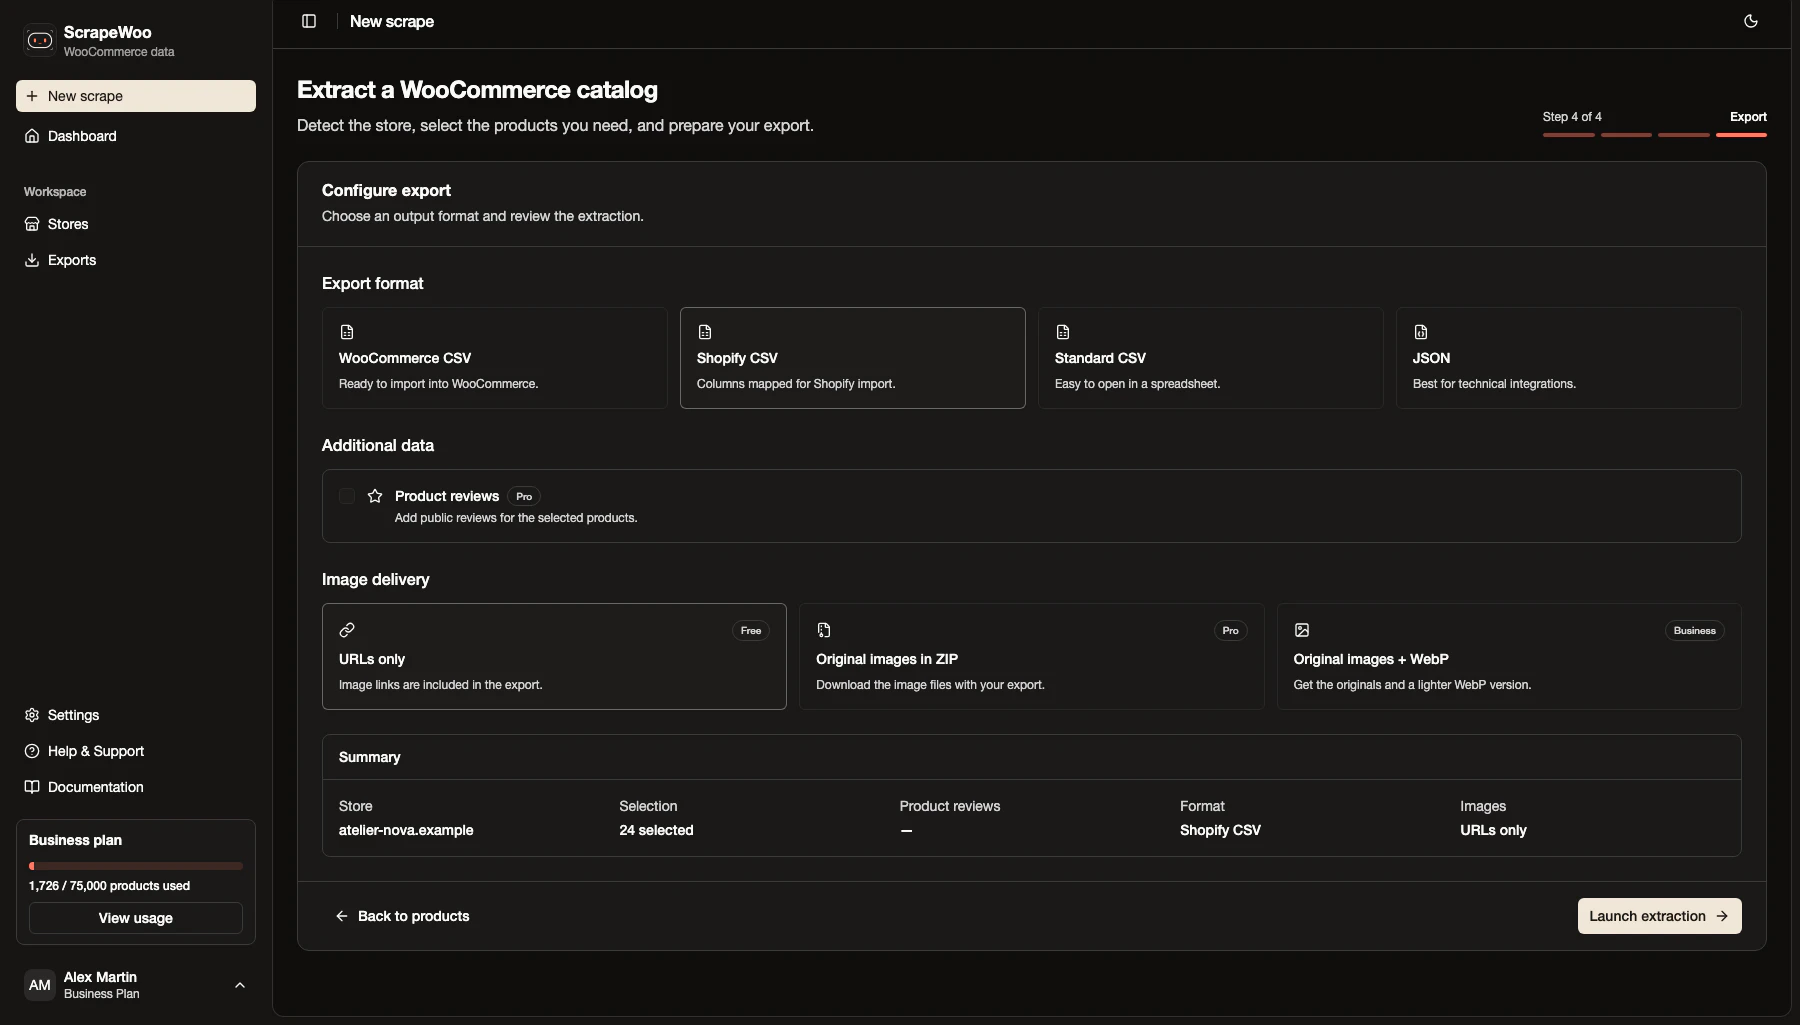Viewport: 1800px width, 1025px height.
Task: Click the ScrapeWoo robot logo icon
Action: point(40,40)
